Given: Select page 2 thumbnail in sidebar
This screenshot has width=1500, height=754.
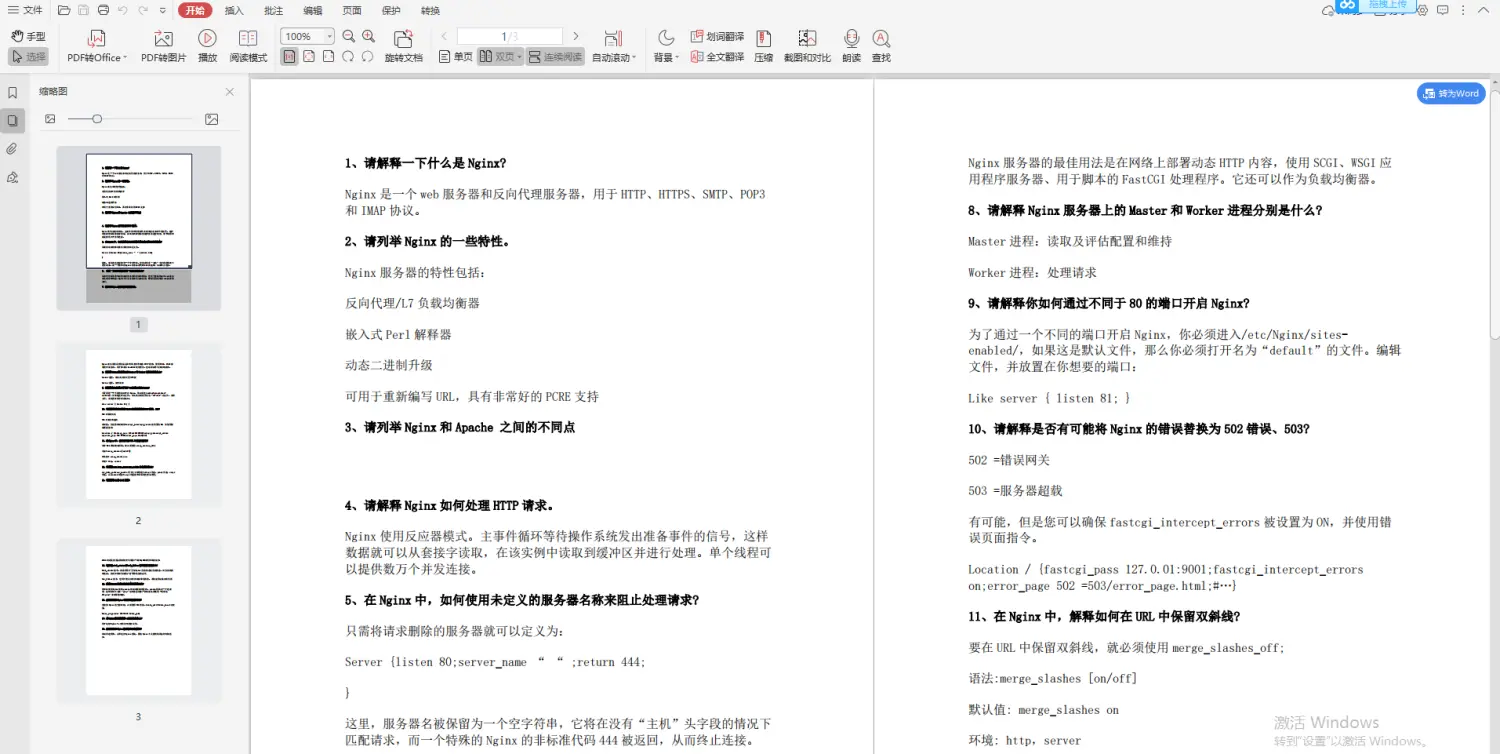Looking at the screenshot, I should pyautogui.click(x=138, y=423).
